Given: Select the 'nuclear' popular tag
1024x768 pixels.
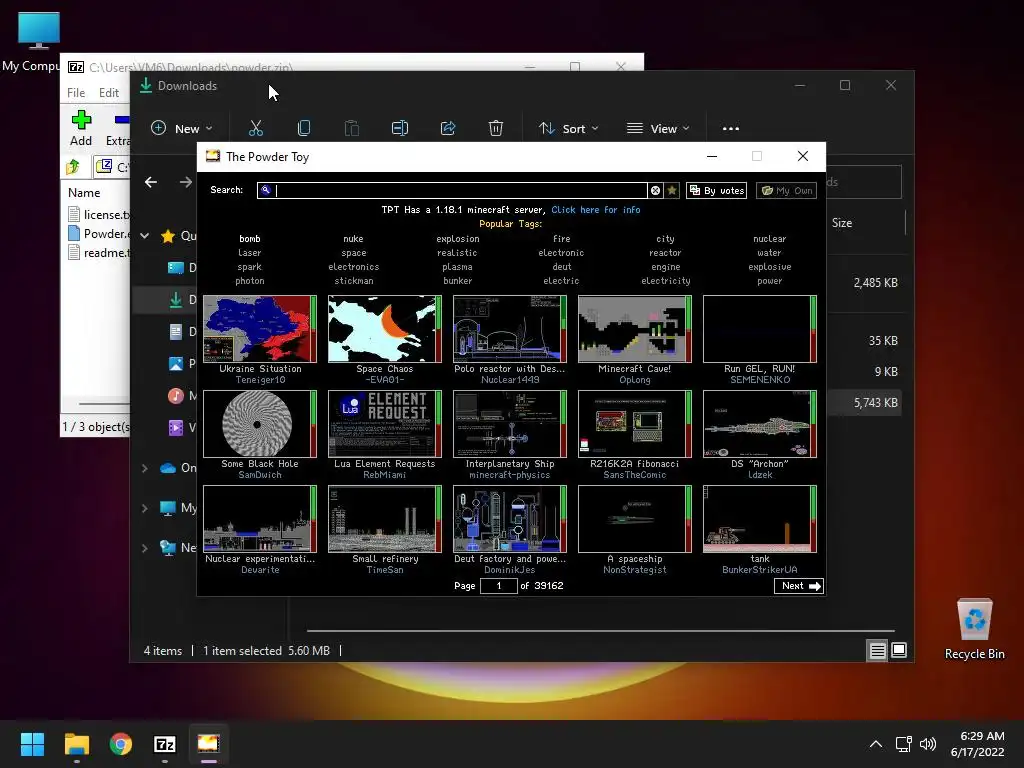Looking at the screenshot, I should pyautogui.click(x=769, y=238).
